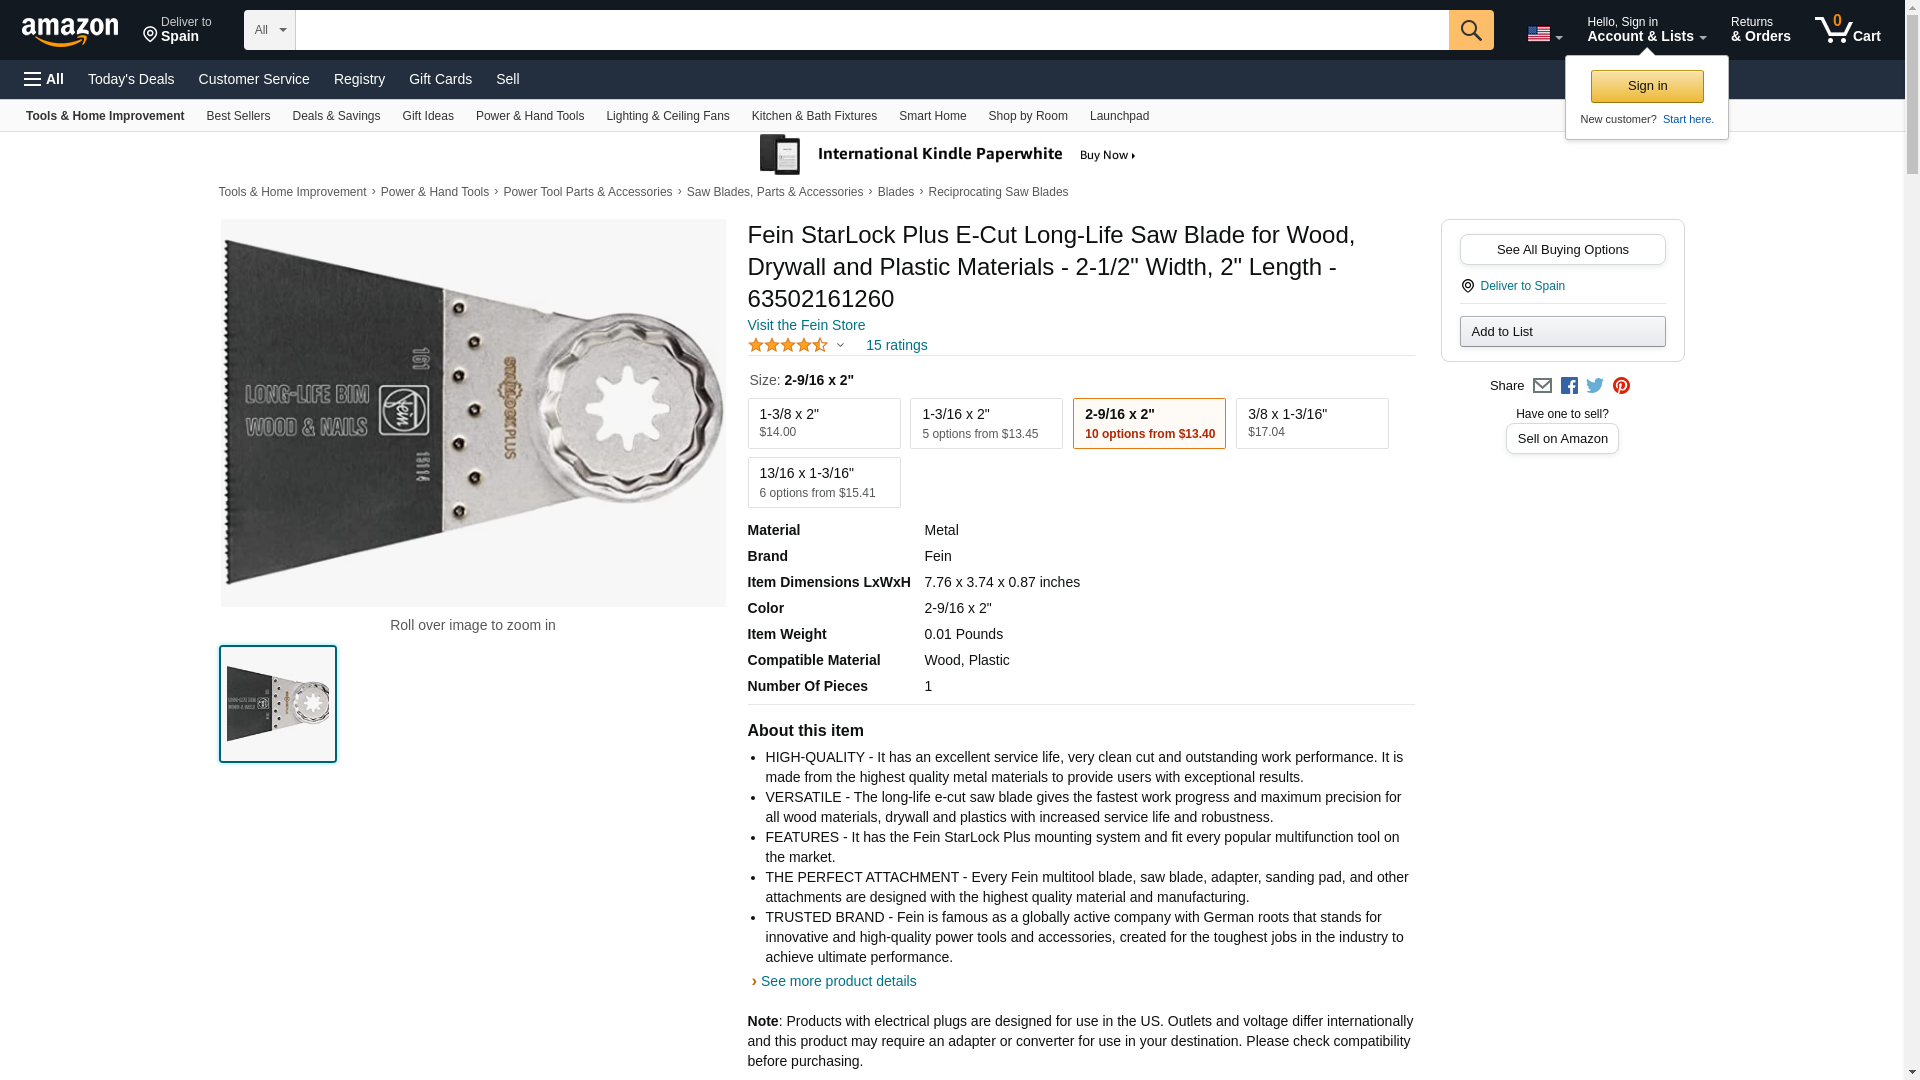Click the Amazon logo
Image resolution: width=1920 pixels, height=1080 pixels.
(x=70, y=31)
